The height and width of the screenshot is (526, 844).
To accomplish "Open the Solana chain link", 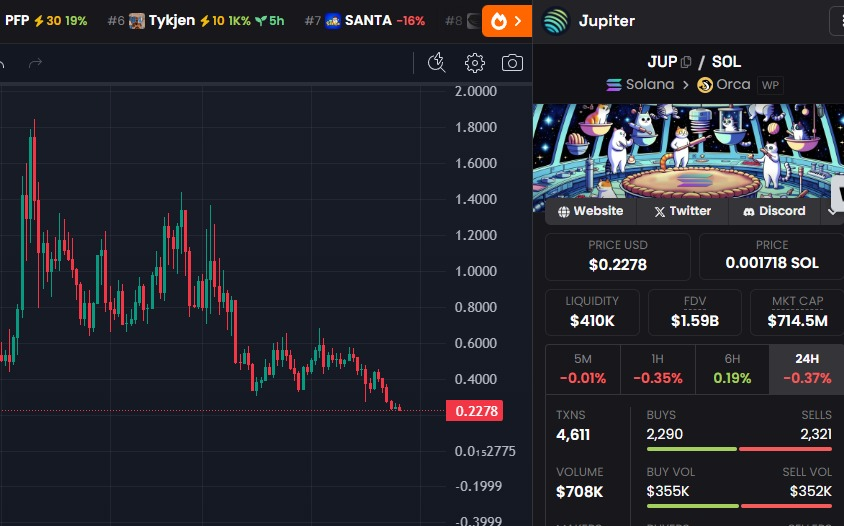I will pyautogui.click(x=640, y=85).
